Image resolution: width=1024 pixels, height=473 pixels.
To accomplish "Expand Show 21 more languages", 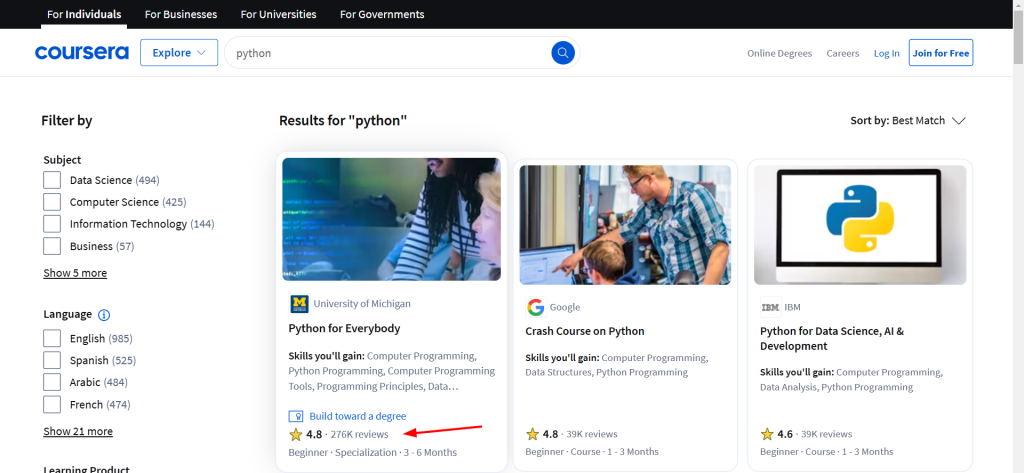I will coord(78,431).
